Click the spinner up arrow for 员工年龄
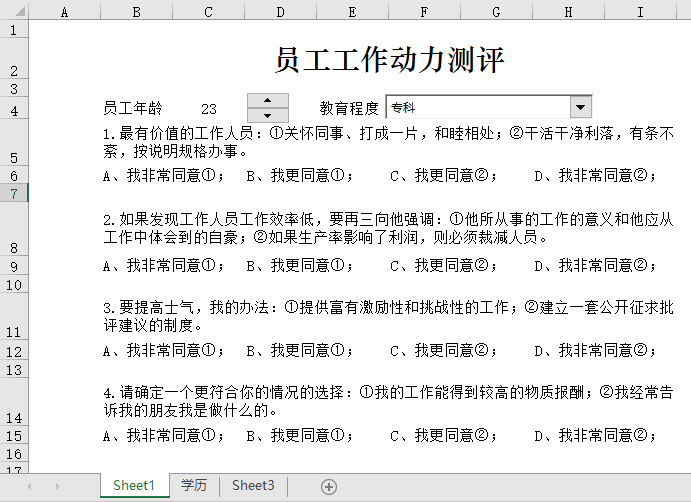691x502 pixels. [x=267, y=100]
